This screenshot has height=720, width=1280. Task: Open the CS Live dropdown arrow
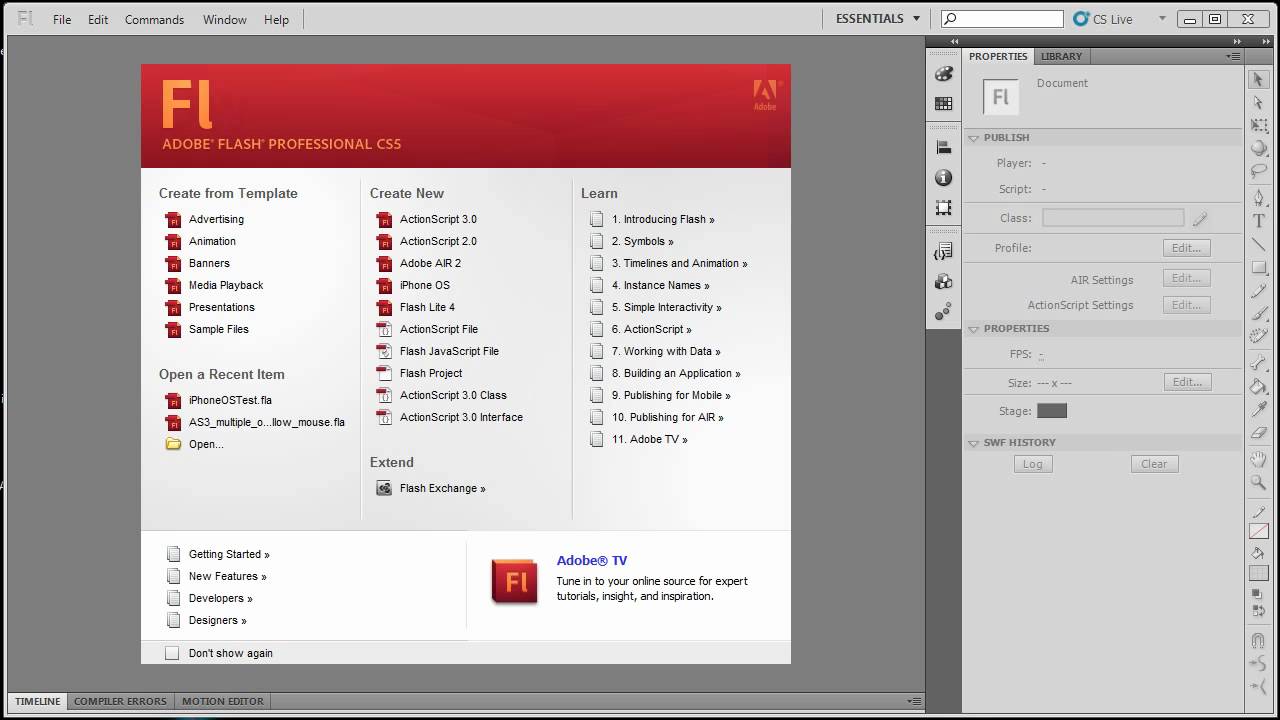[x=1162, y=18]
